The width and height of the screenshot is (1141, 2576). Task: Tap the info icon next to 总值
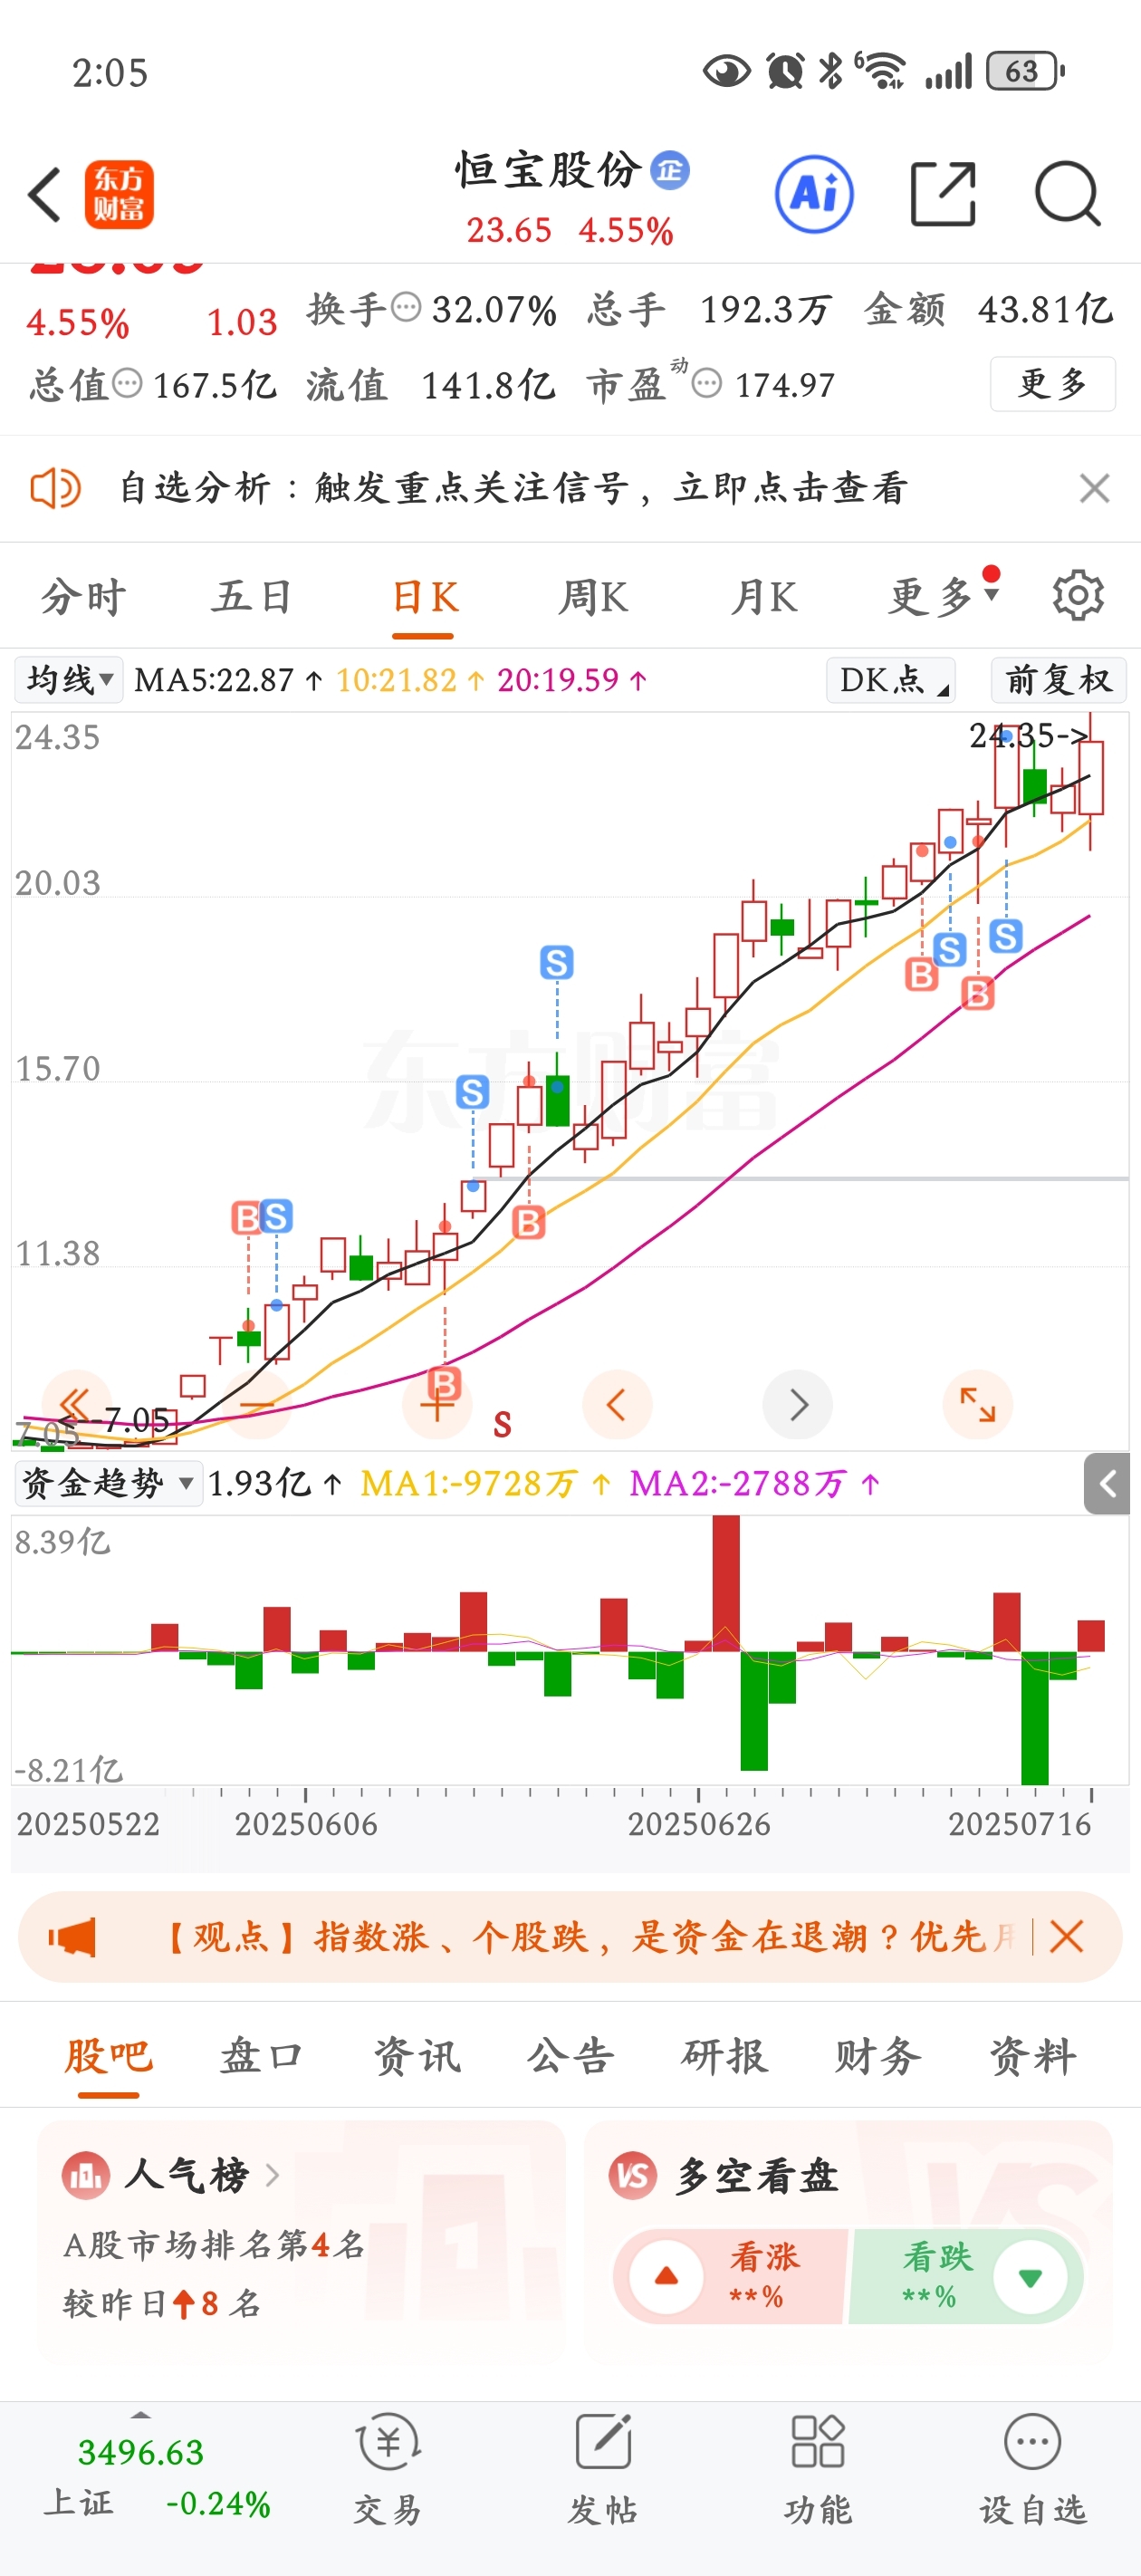(127, 382)
